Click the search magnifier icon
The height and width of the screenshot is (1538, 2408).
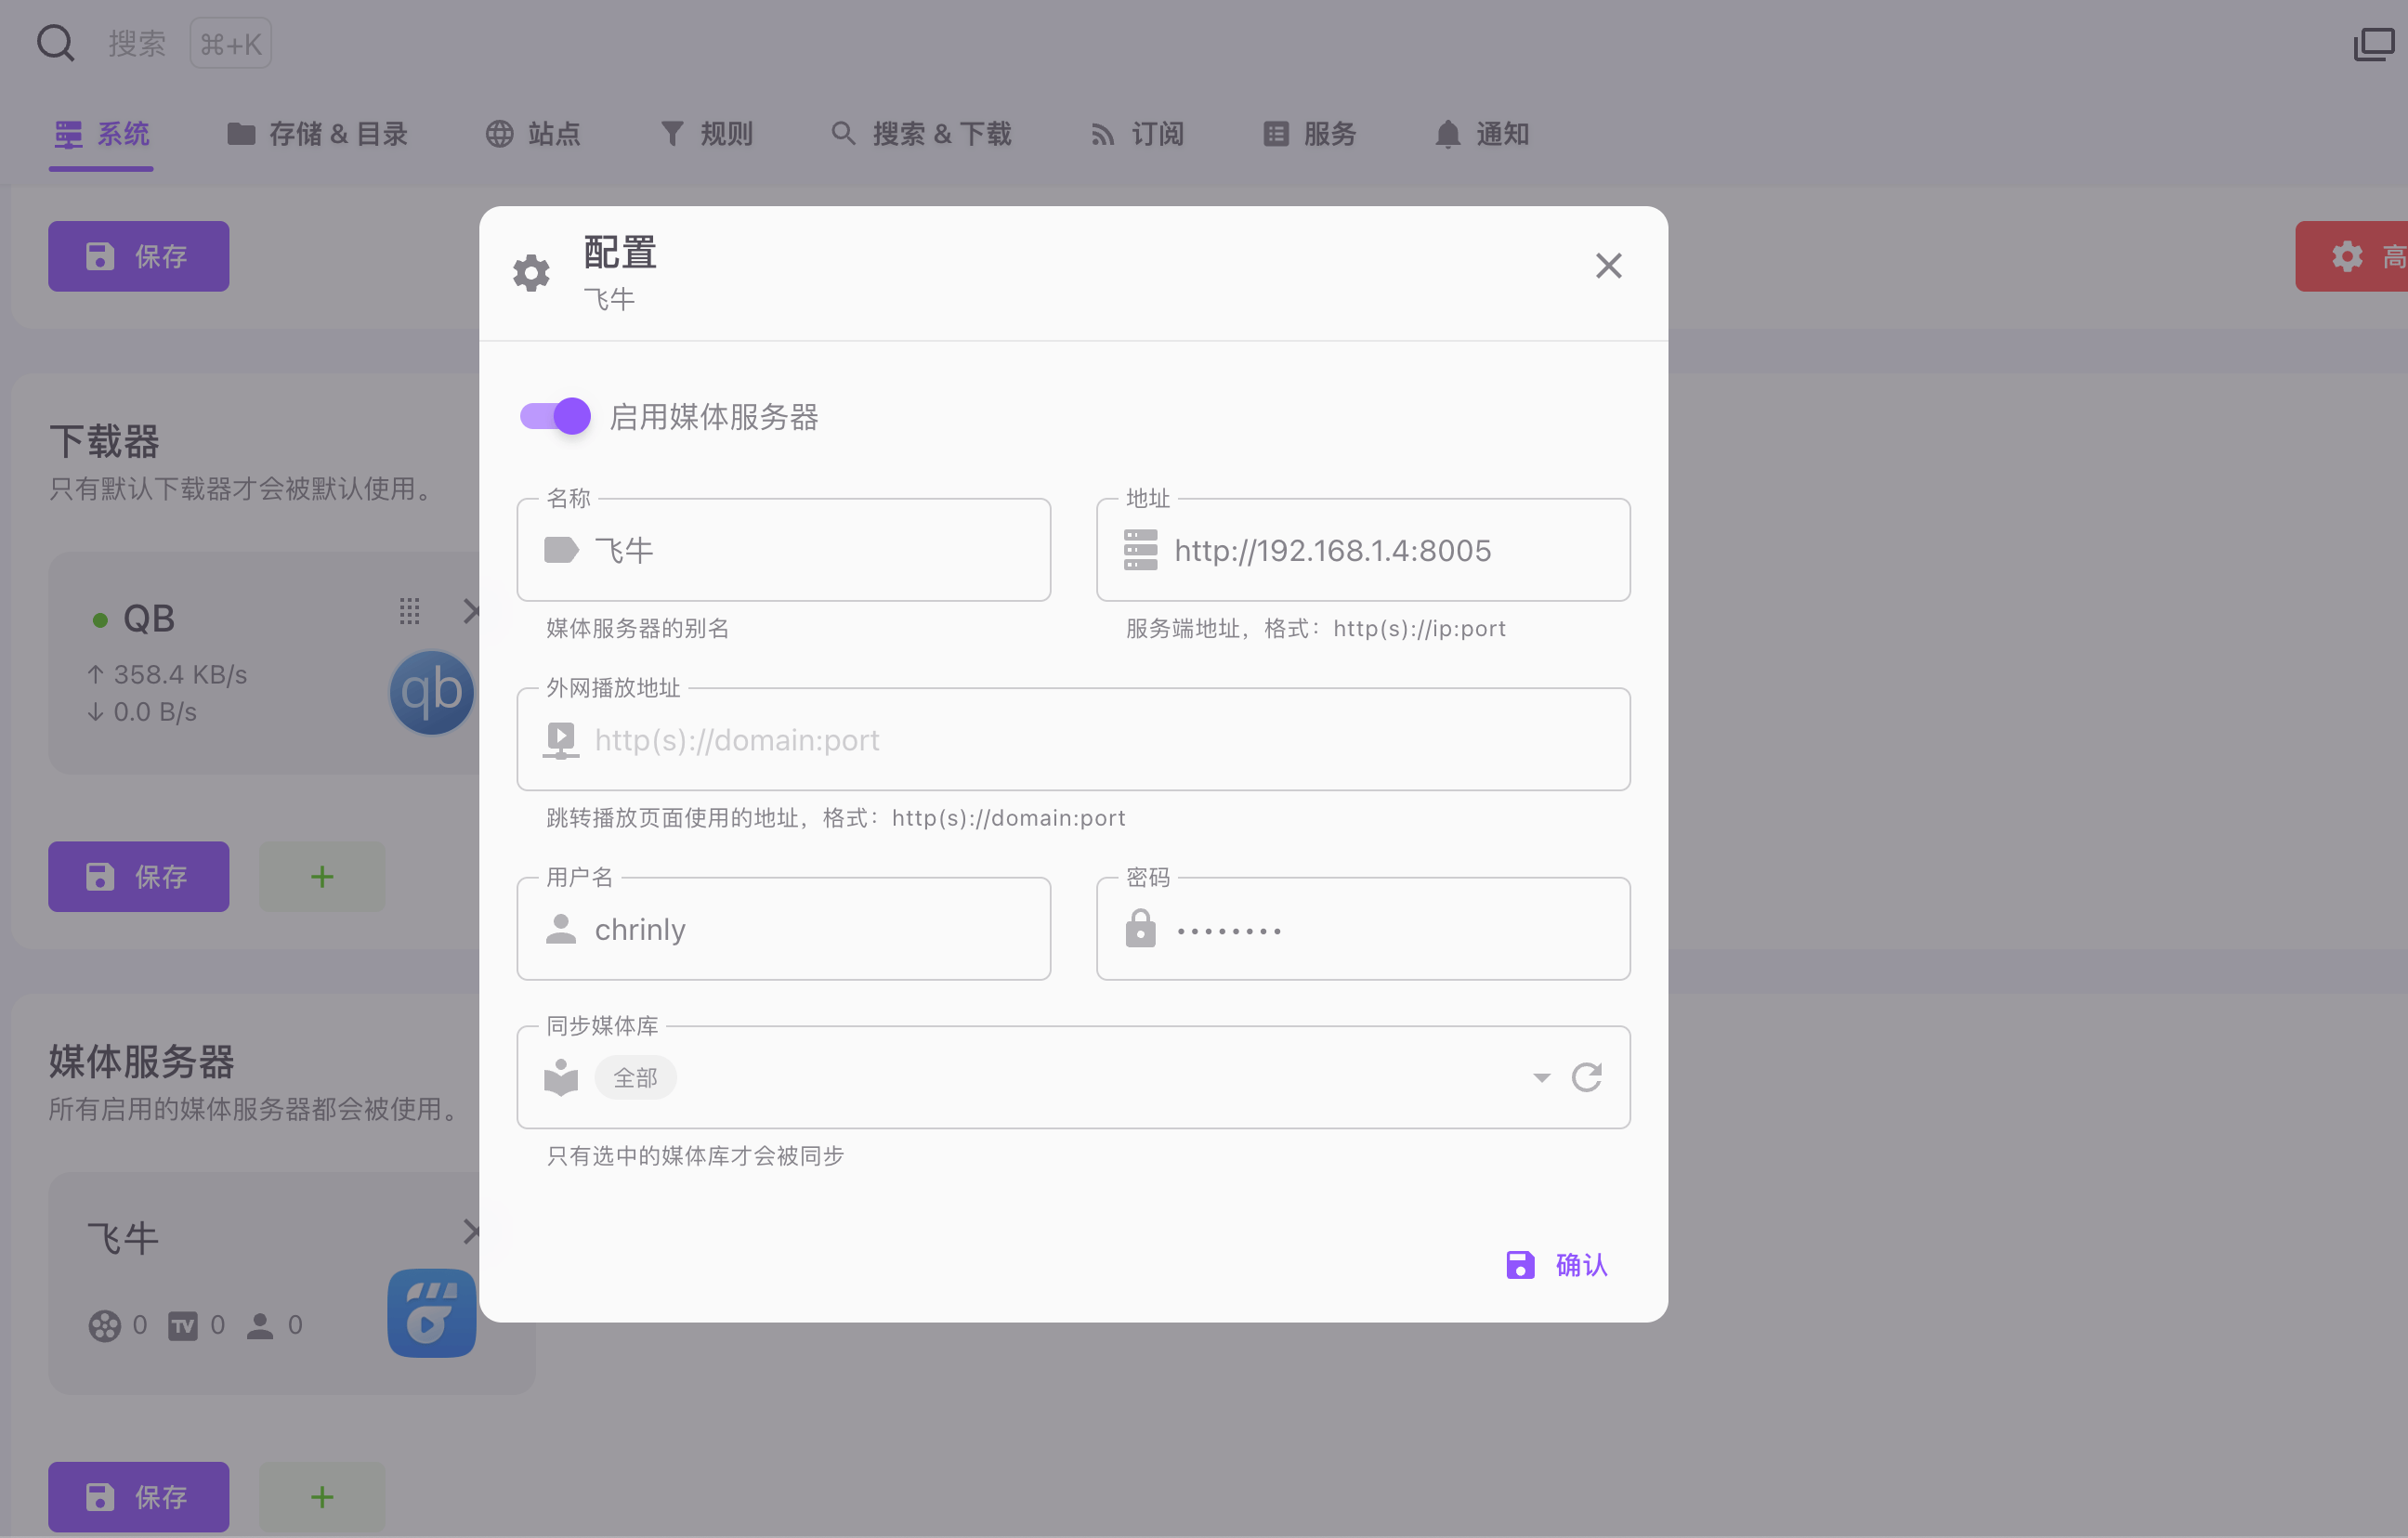click(x=55, y=43)
